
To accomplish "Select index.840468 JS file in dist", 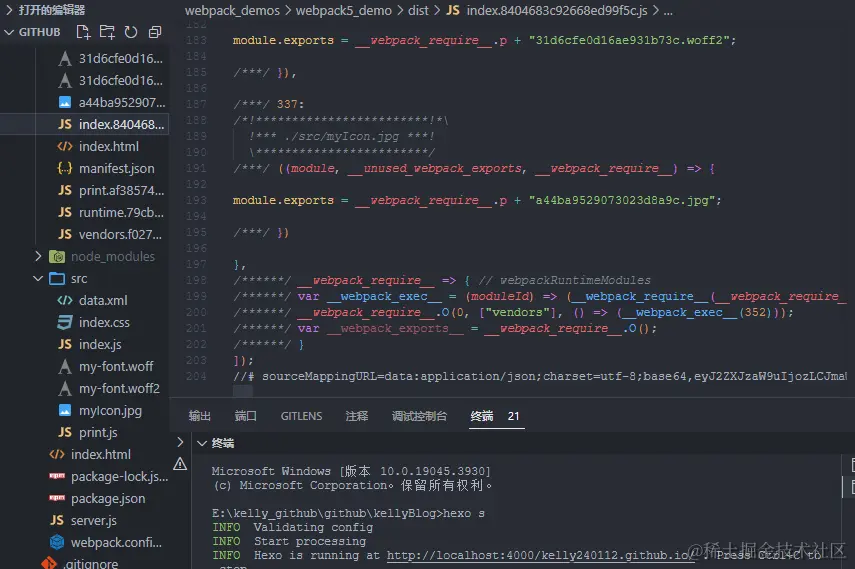I will 121,124.
